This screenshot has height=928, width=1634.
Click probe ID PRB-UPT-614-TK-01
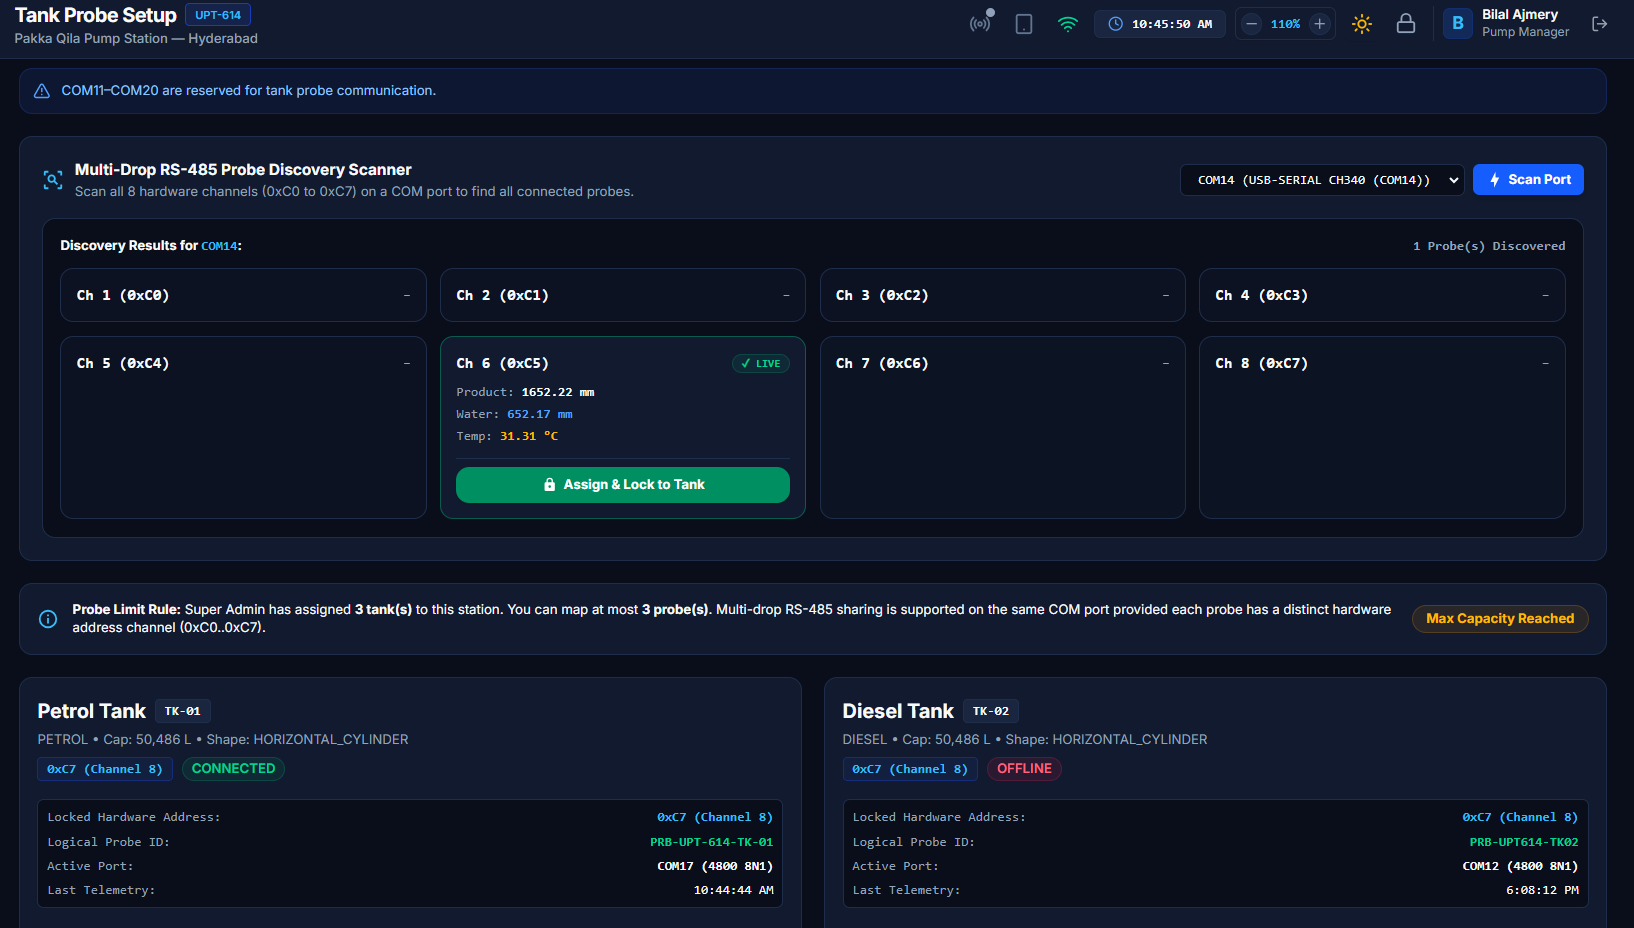(x=712, y=842)
